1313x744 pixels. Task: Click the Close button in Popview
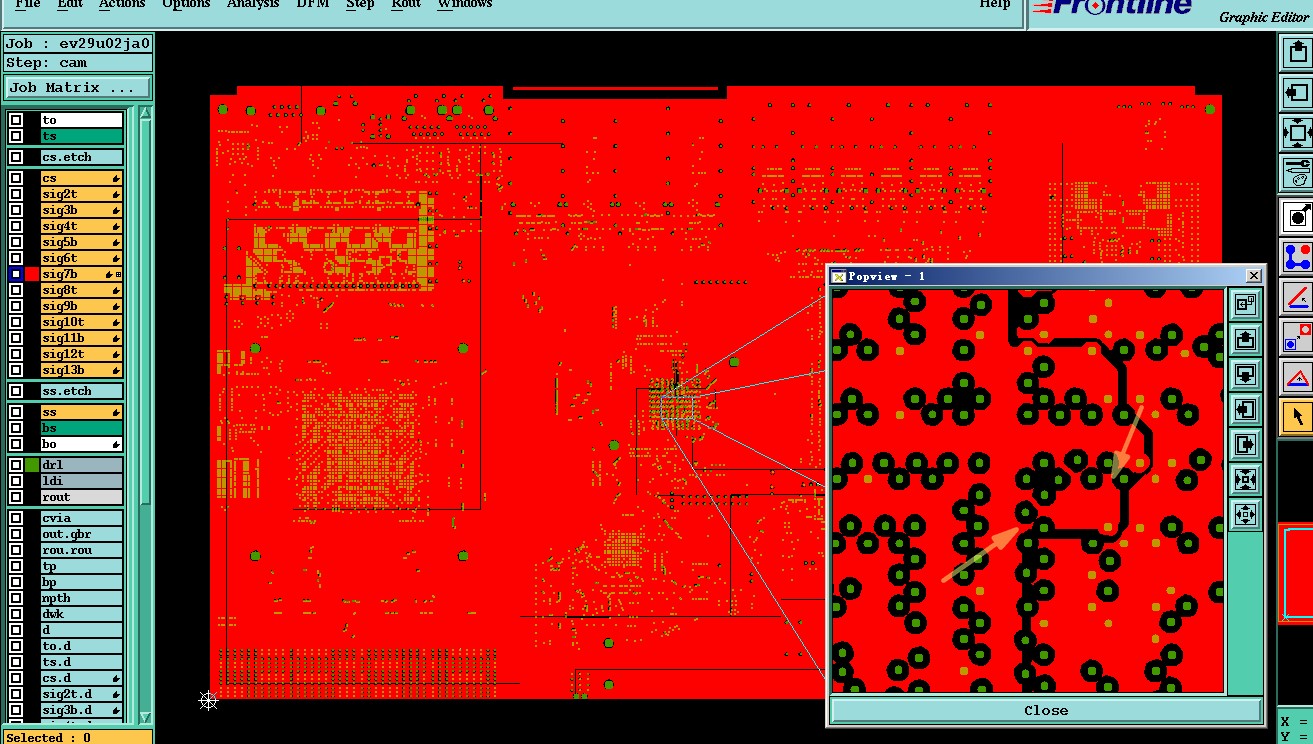(x=1046, y=710)
